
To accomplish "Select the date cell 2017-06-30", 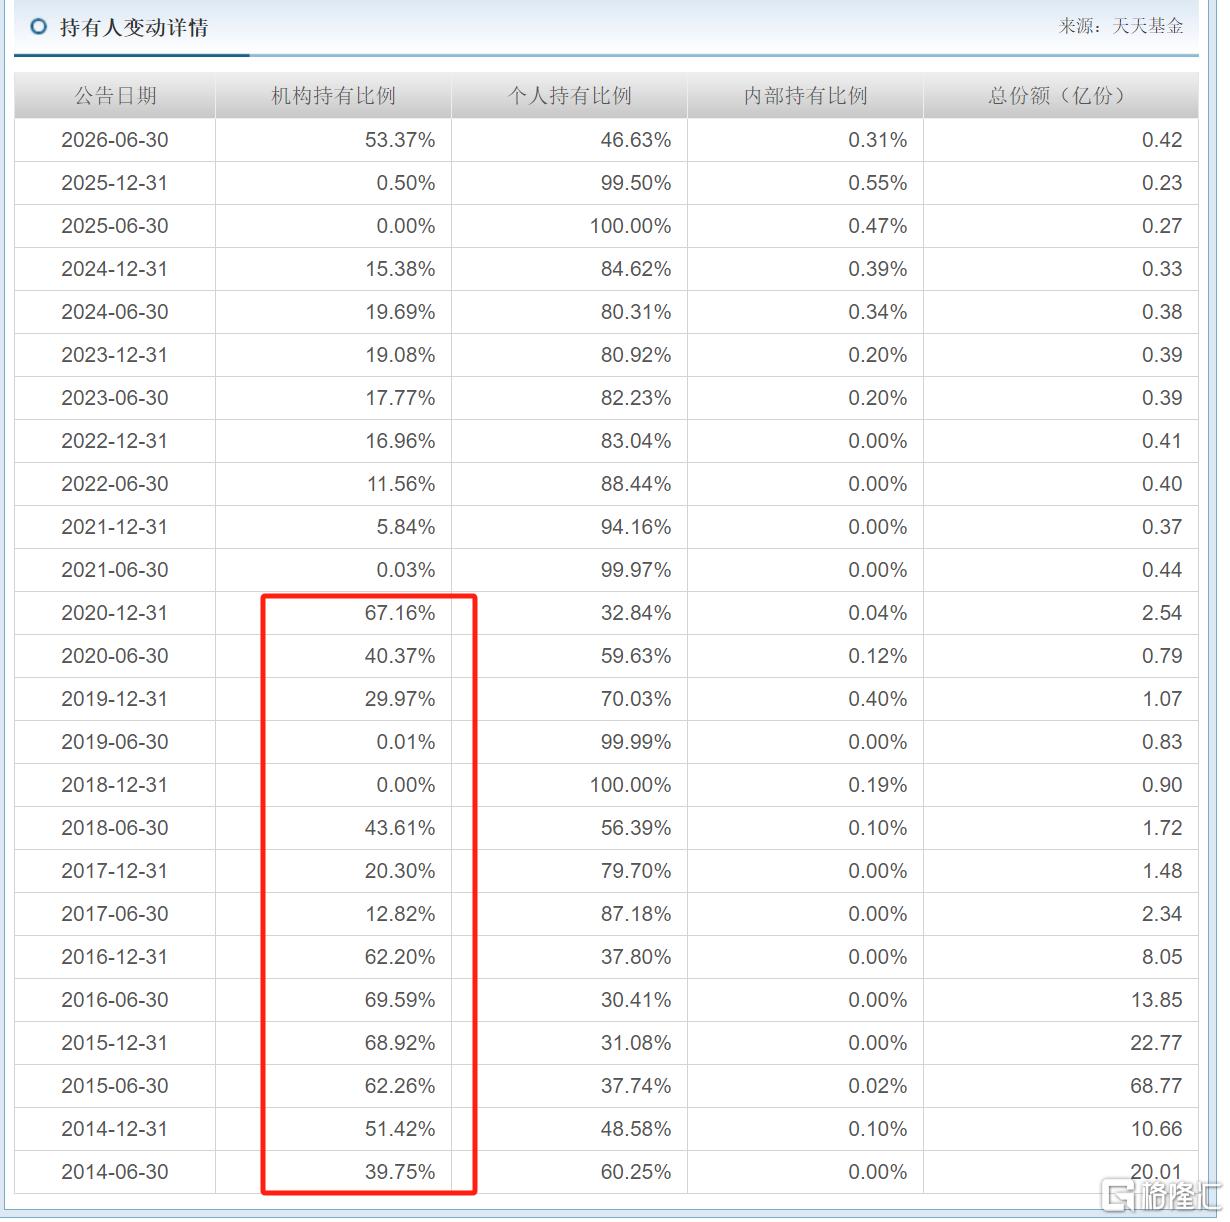I will [x=115, y=914].
